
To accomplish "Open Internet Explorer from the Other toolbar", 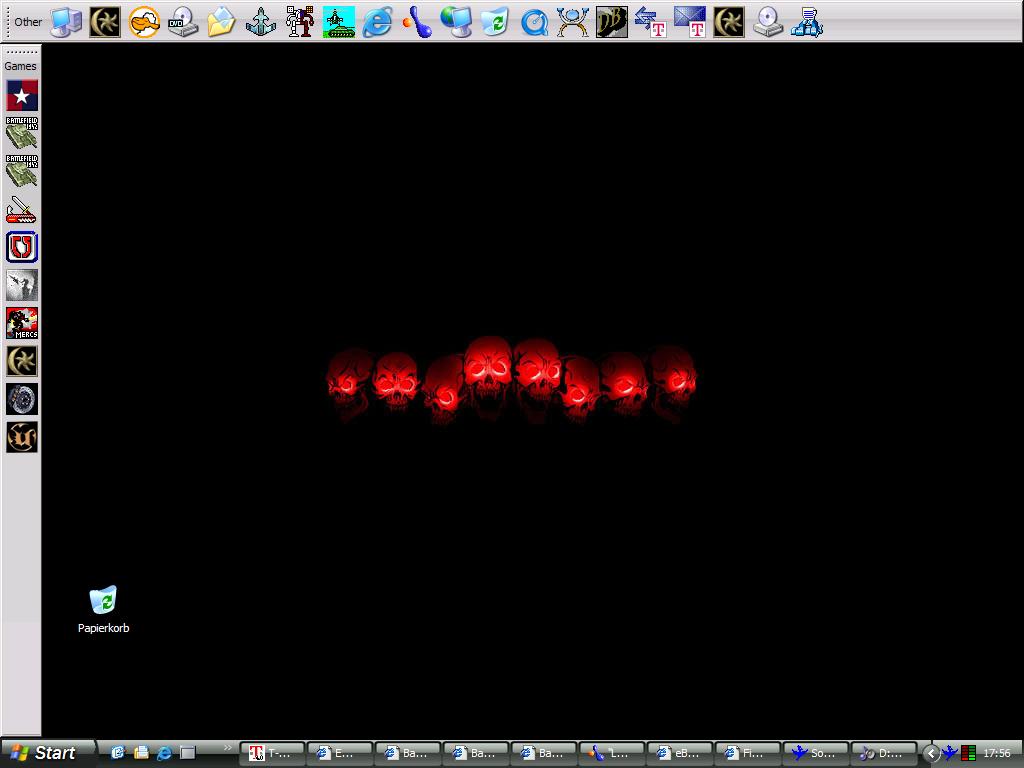I will click(x=377, y=22).
